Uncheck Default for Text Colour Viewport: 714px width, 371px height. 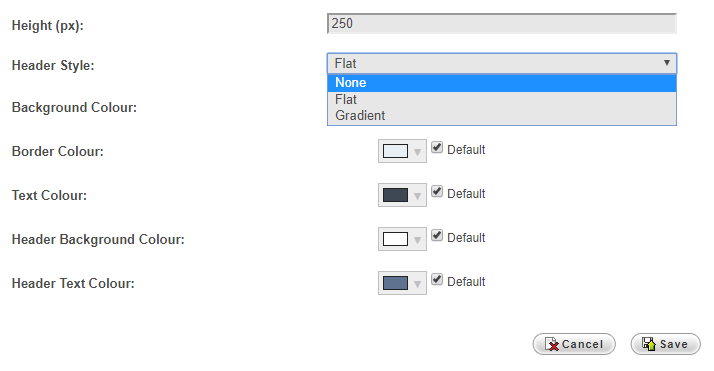[437, 192]
